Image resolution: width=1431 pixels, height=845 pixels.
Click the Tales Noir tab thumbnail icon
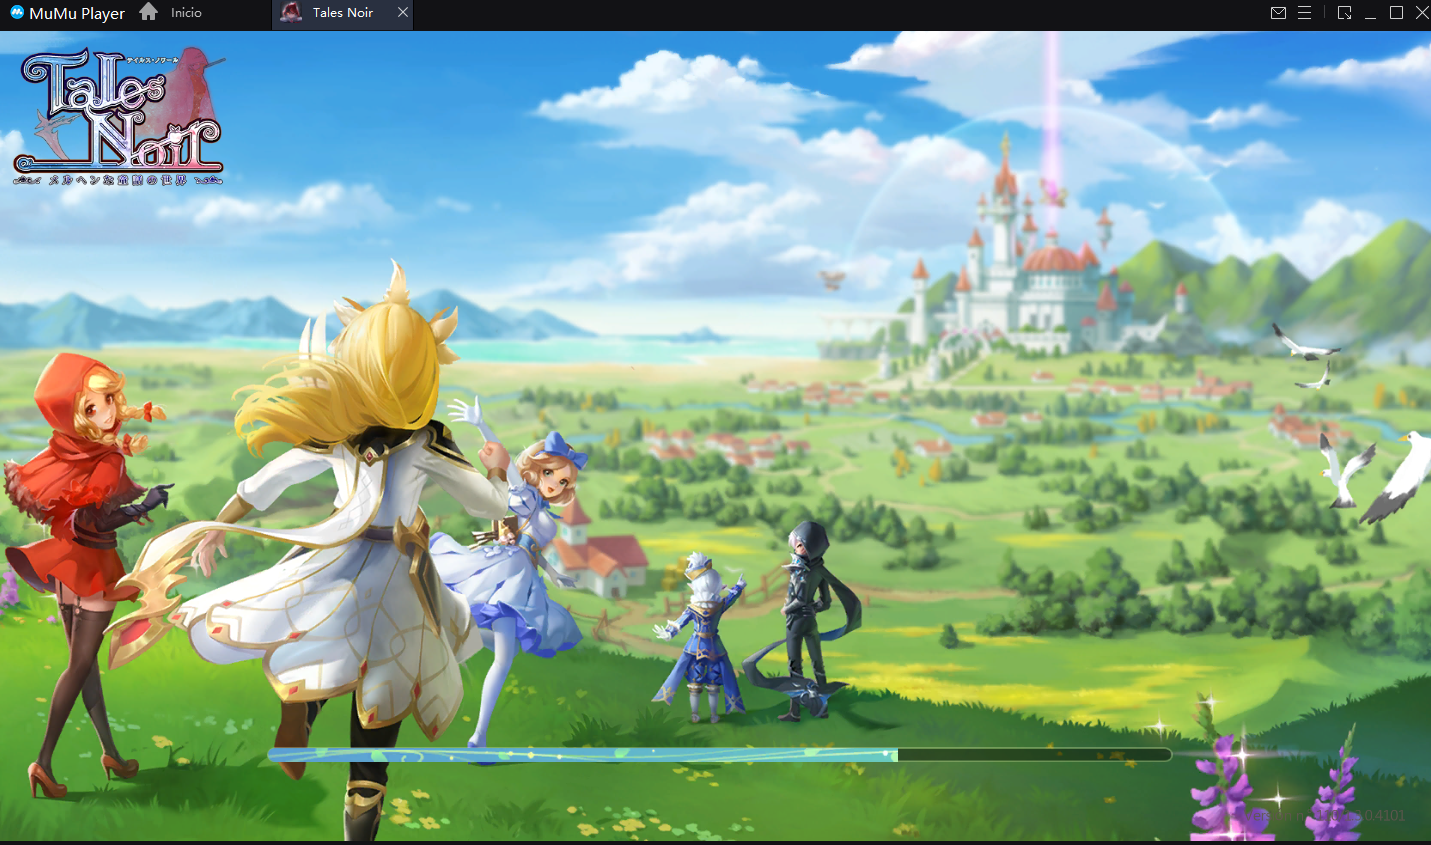tap(291, 12)
